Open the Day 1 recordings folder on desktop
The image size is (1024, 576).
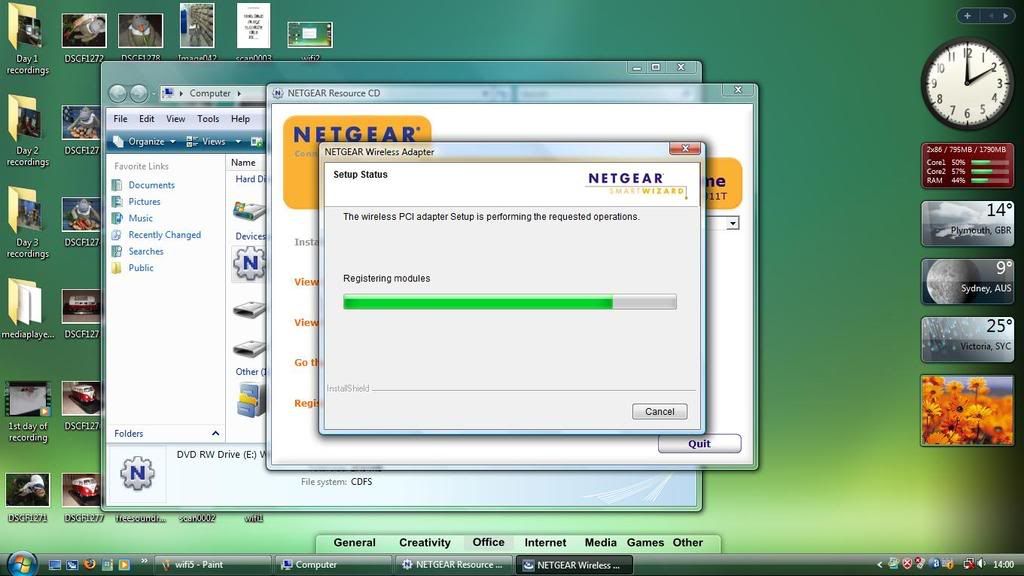tap(26, 39)
